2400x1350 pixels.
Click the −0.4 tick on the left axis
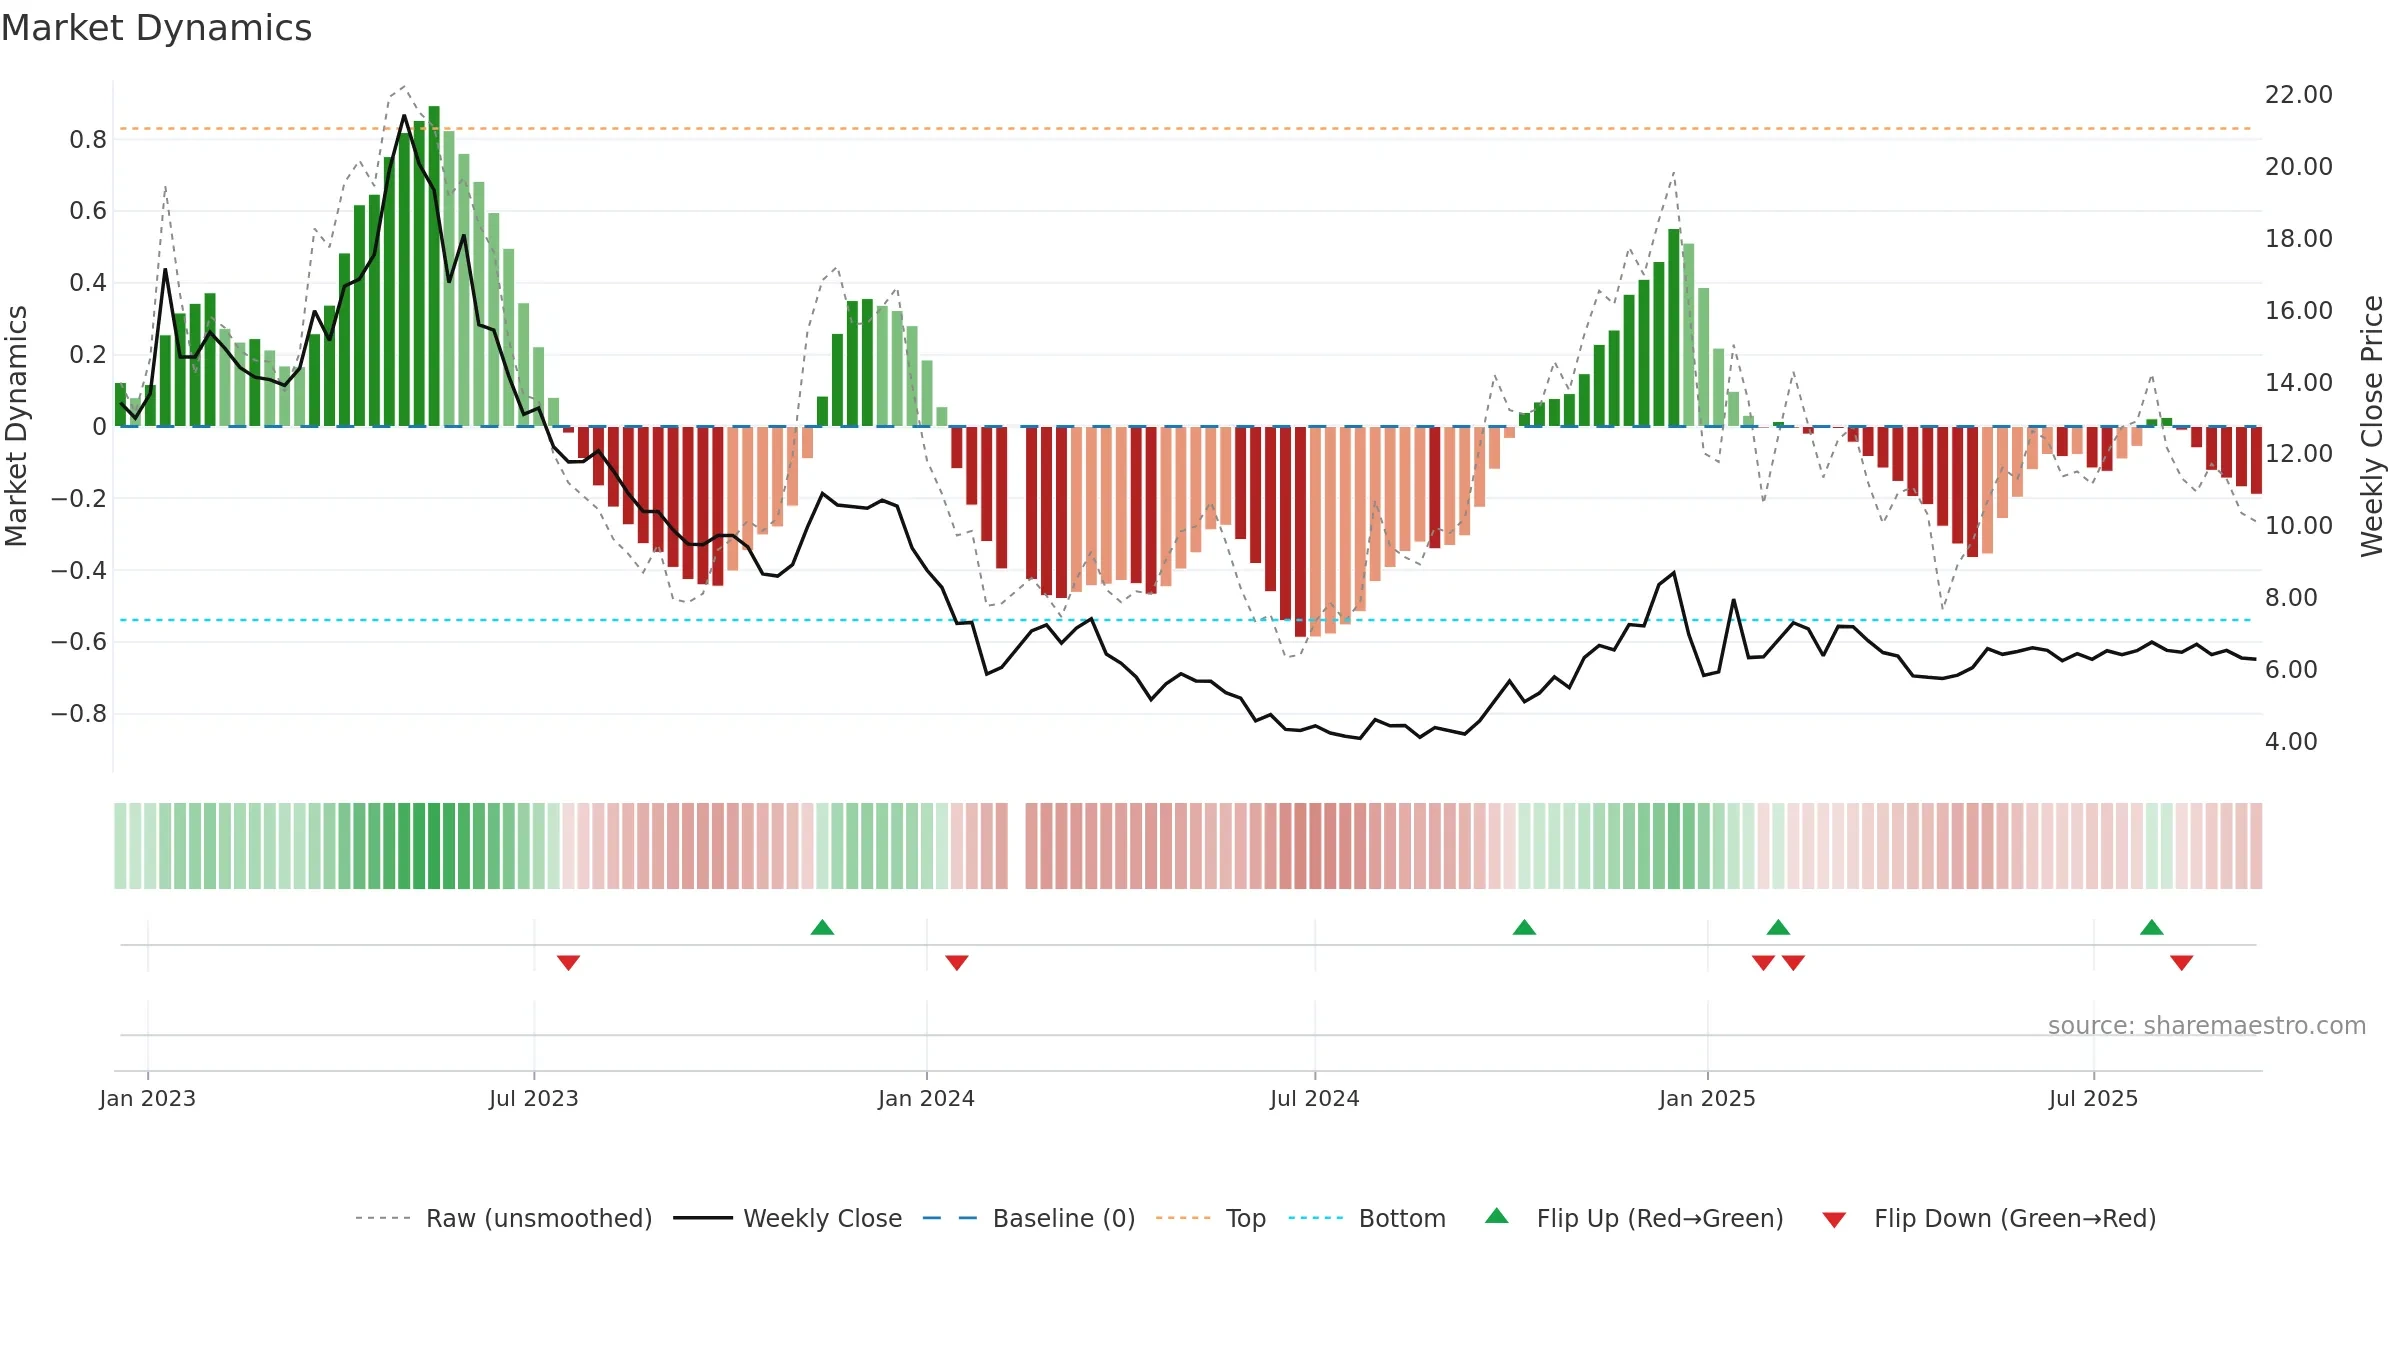(79, 570)
